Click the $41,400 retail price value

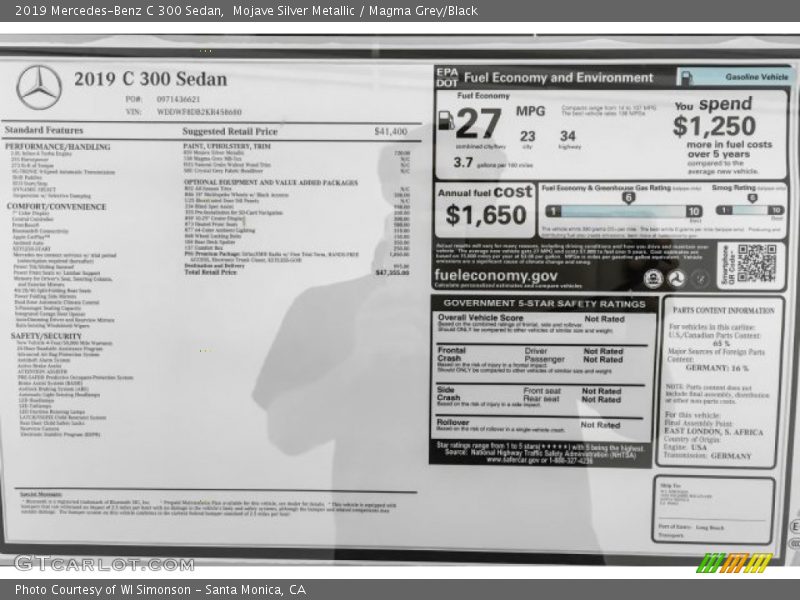[x=391, y=132]
